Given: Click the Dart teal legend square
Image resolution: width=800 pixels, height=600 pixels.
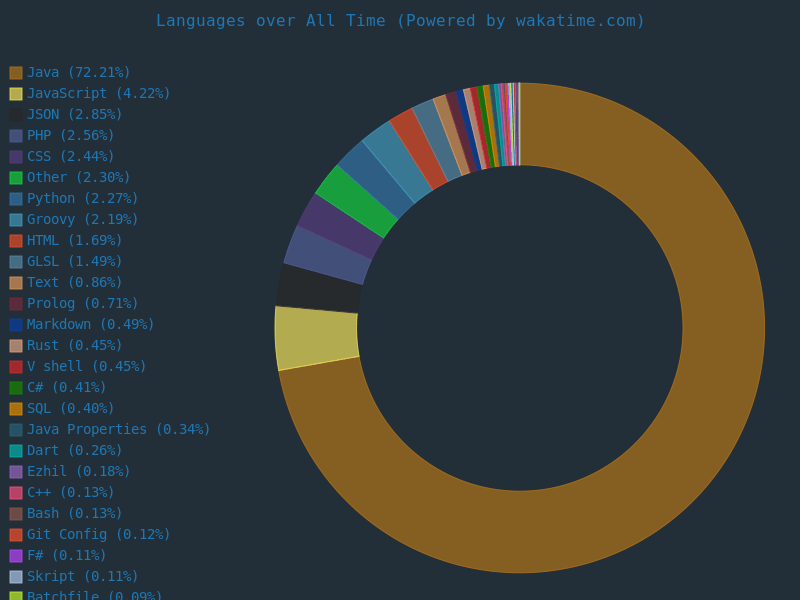Looking at the screenshot, I should pos(14,450).
